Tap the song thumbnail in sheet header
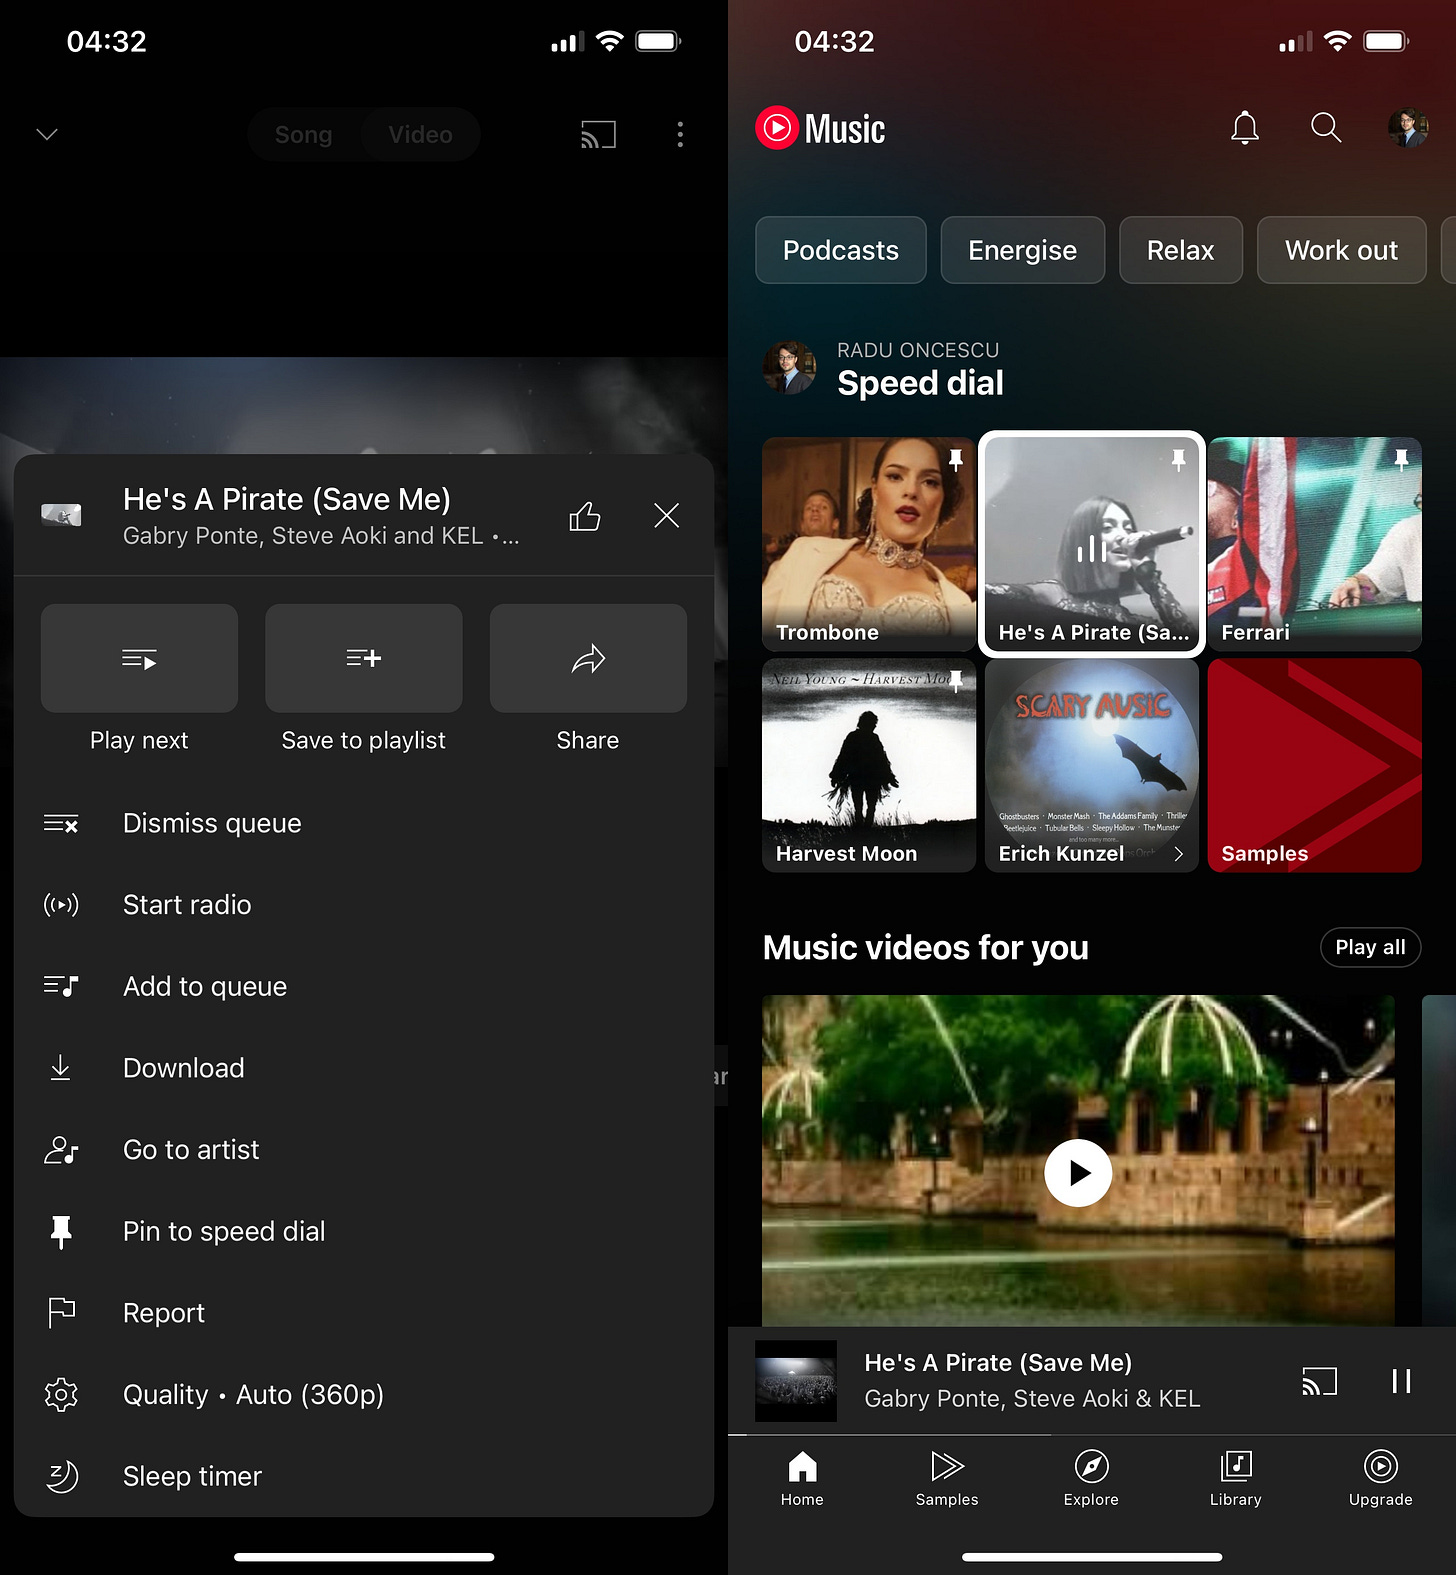The image size is (1456, 1575). pyautogui.click(x=61, y=515)
